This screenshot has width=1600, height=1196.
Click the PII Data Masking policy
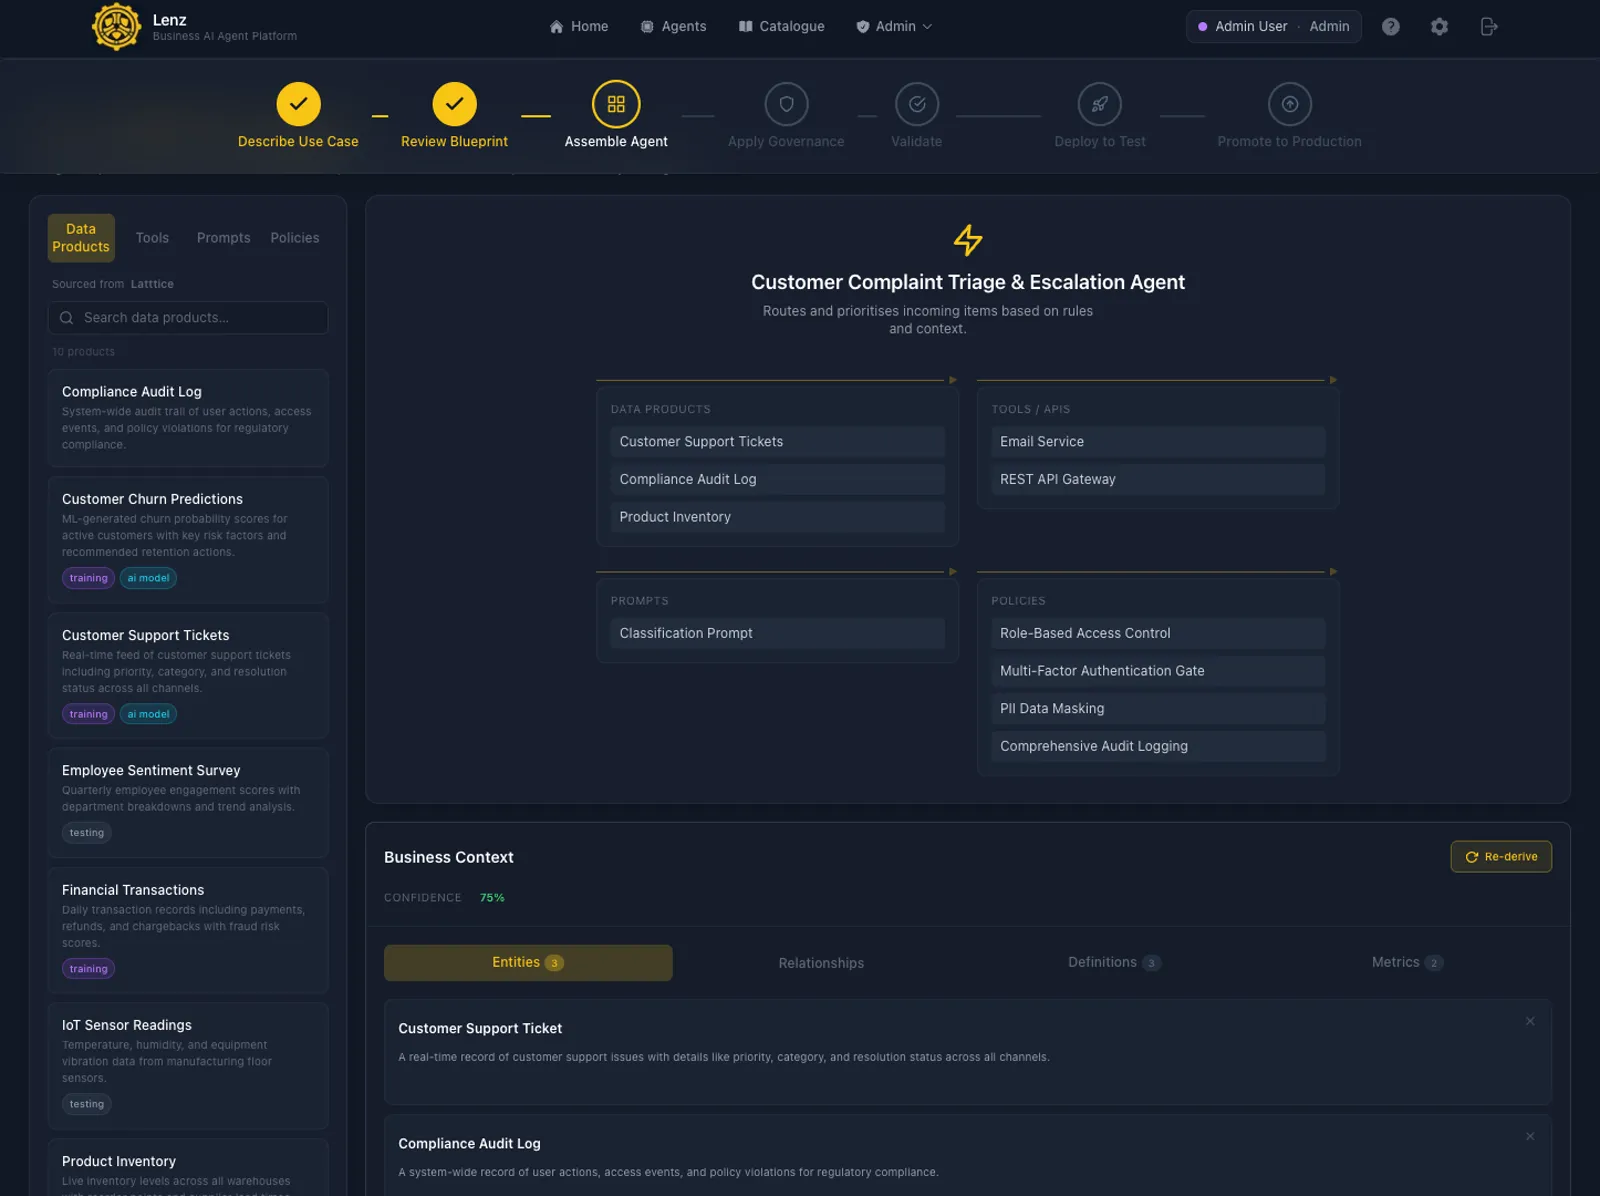click(x=1158, y=709)
